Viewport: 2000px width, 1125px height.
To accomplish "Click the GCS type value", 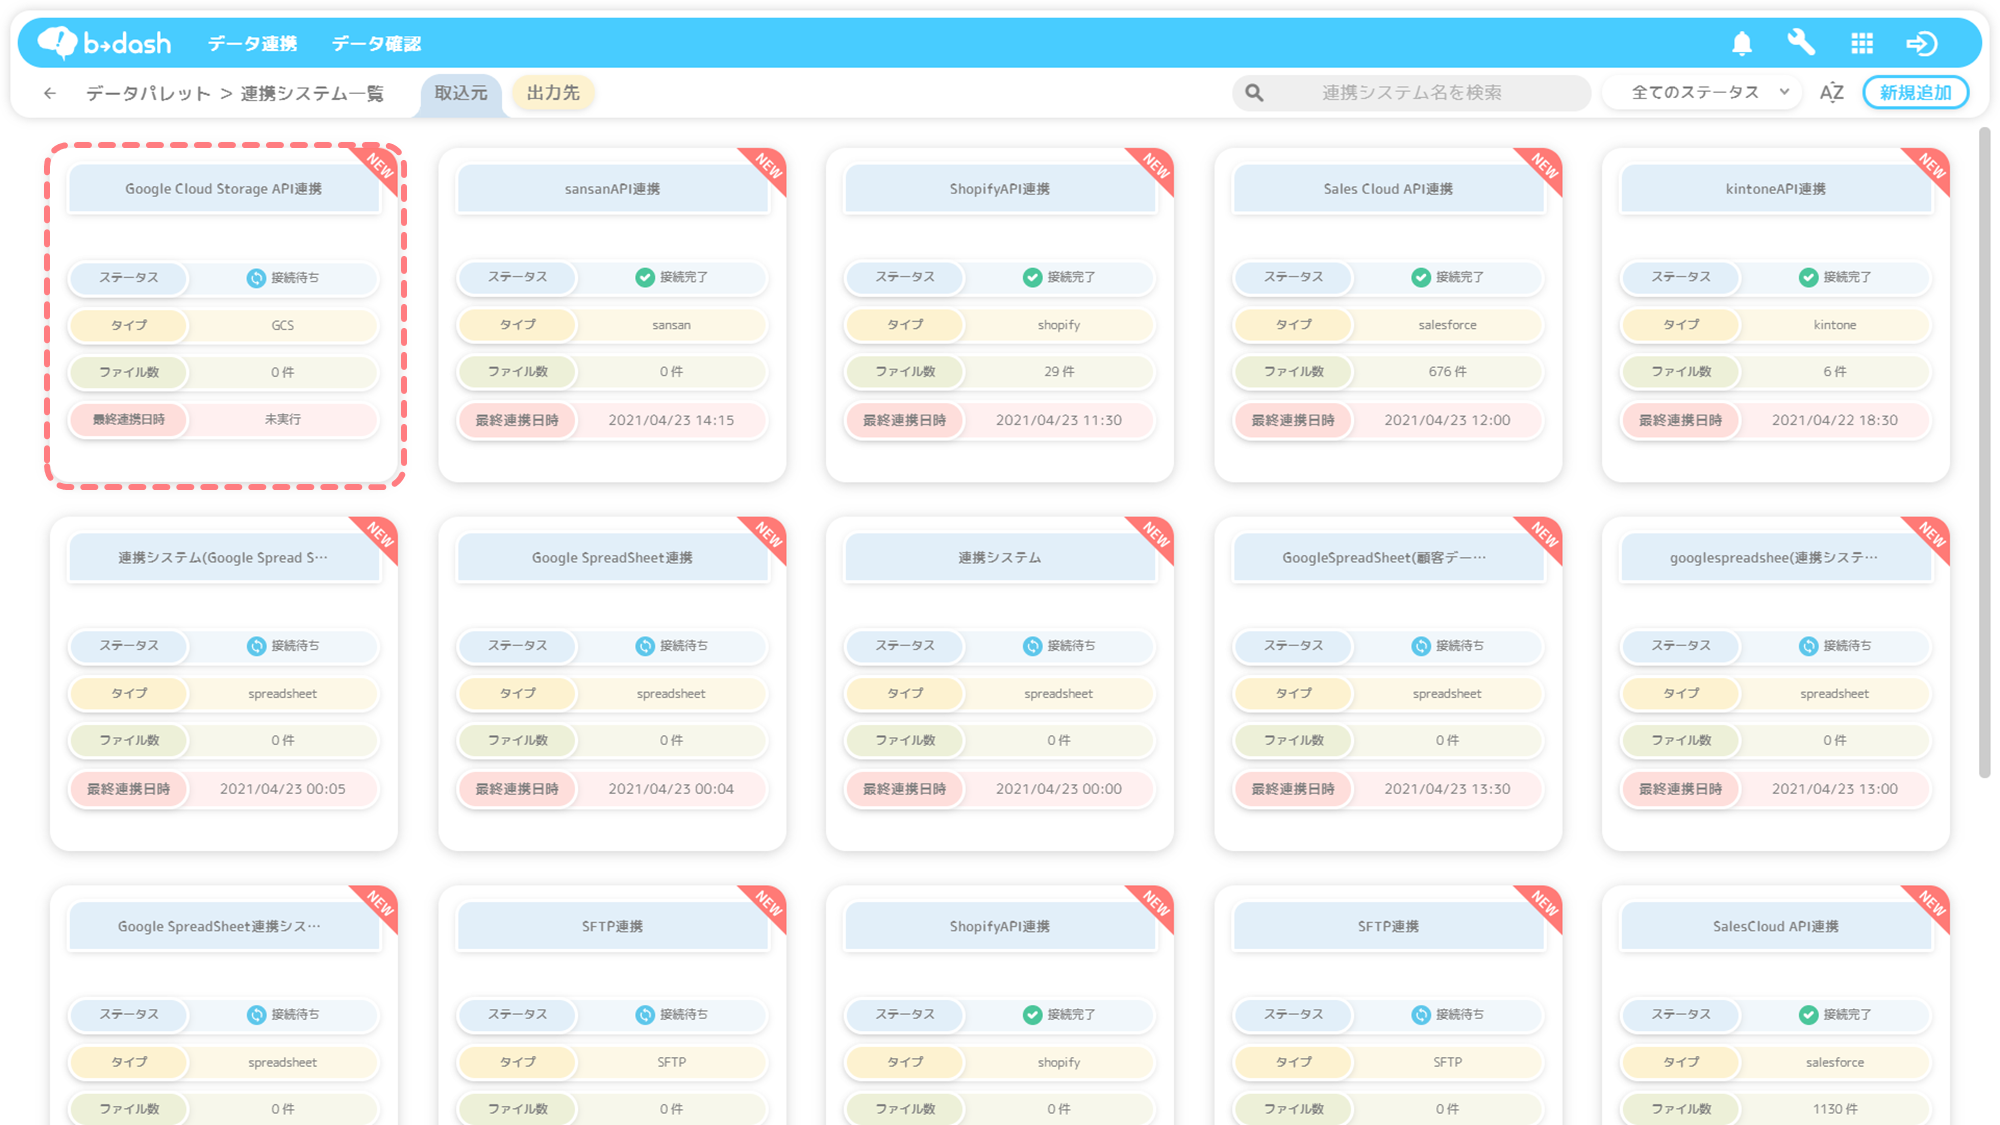I will click(x=283, y=325).
